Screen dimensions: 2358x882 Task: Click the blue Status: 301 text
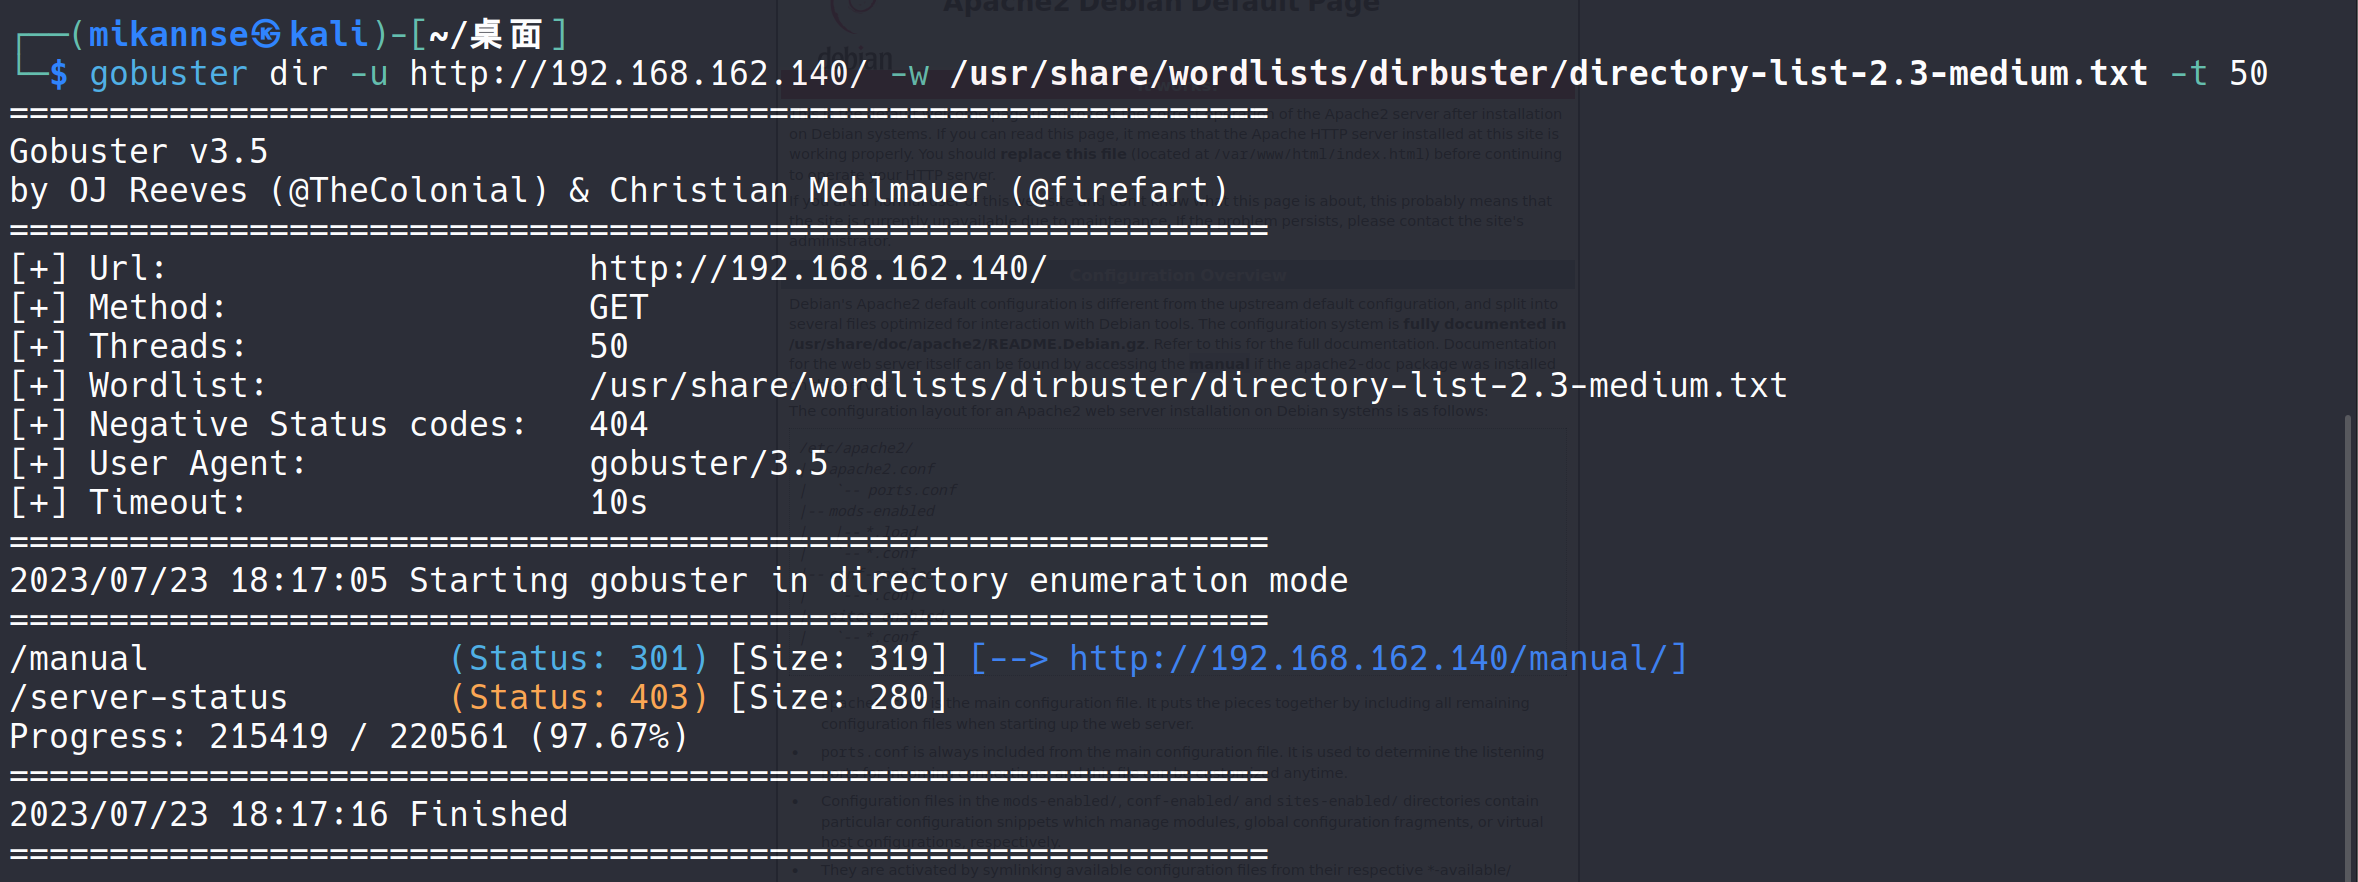pyautogui.click(x=578, y=659)
